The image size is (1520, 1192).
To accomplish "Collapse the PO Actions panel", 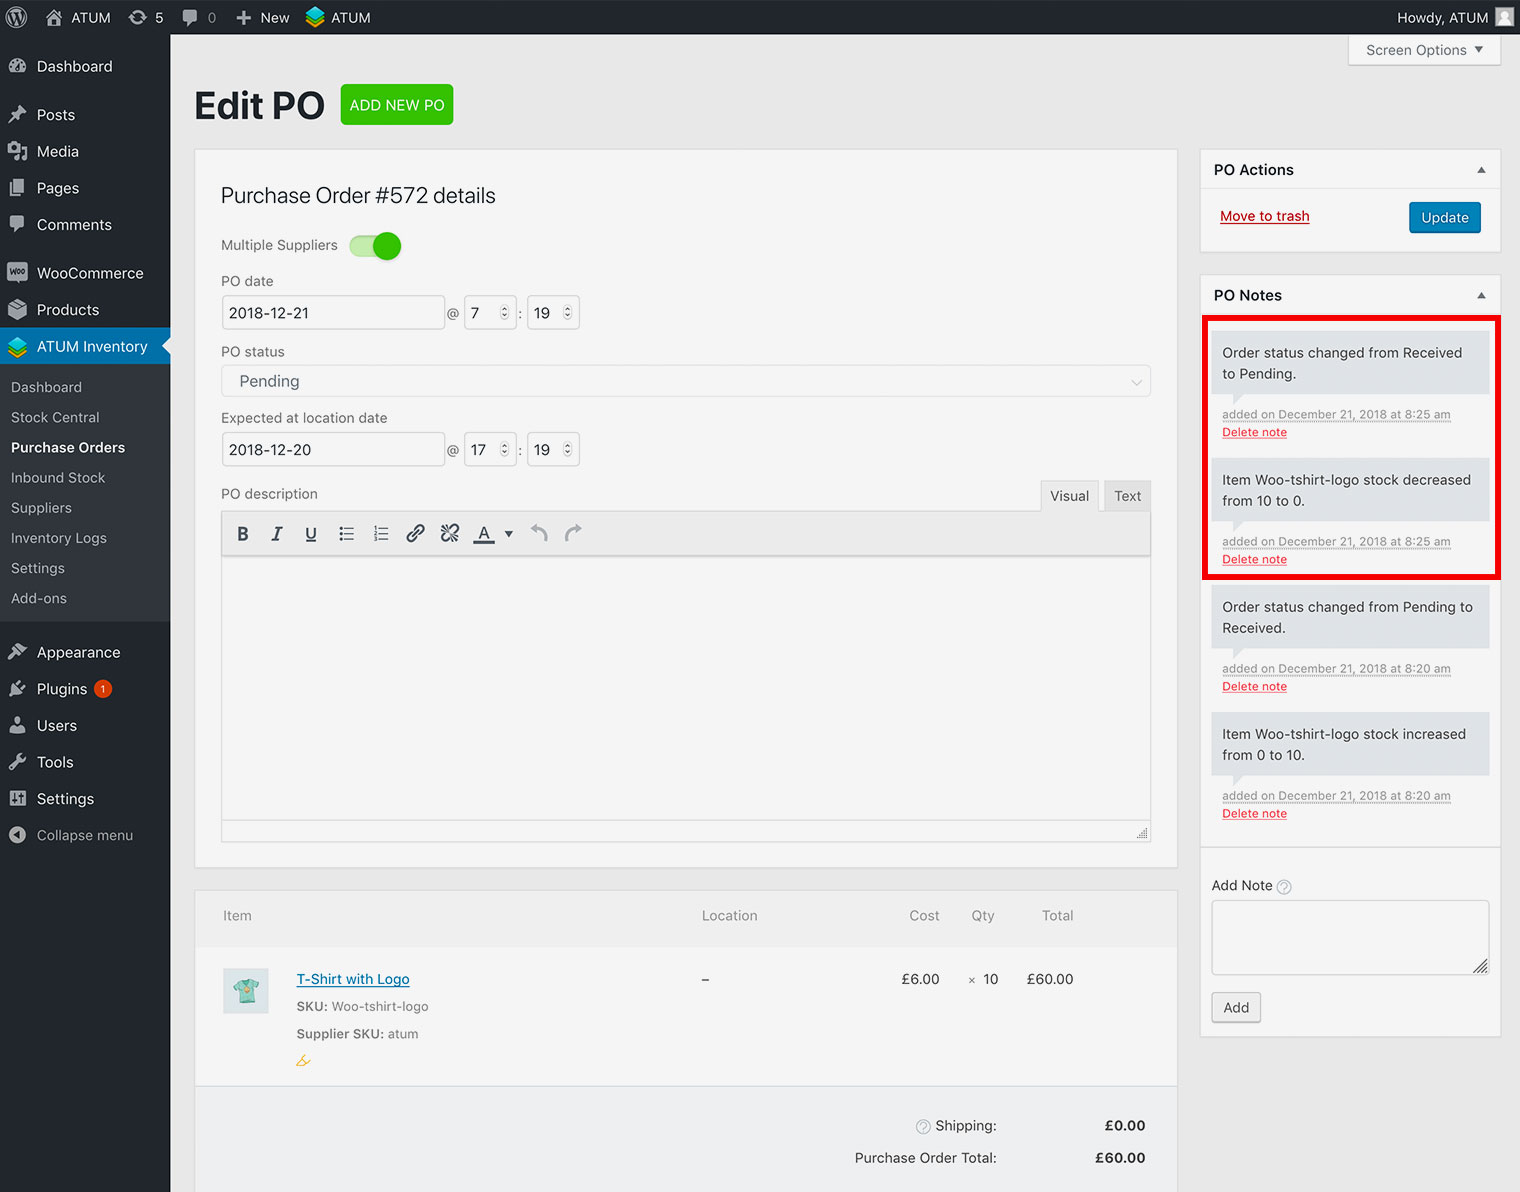I will [x=1481, y=170].
